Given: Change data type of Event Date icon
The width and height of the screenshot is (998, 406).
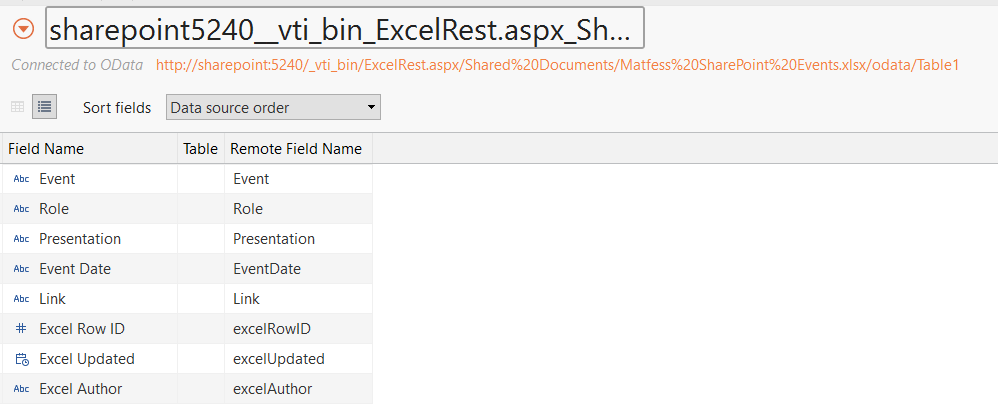Looking at the screenshot, I should pyautogui.click(x=22, y=269).
